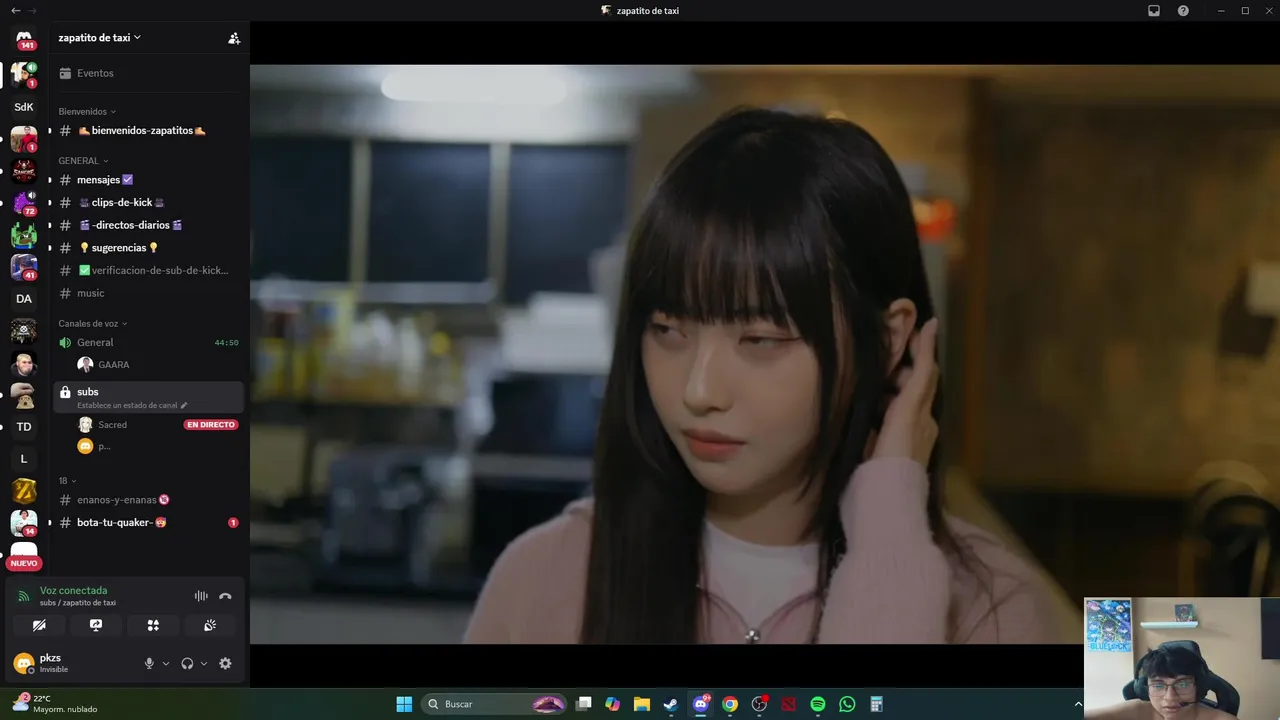Collapse the 18 category
This screenshot has width=1280, height=720.
[x=67, y=481]
